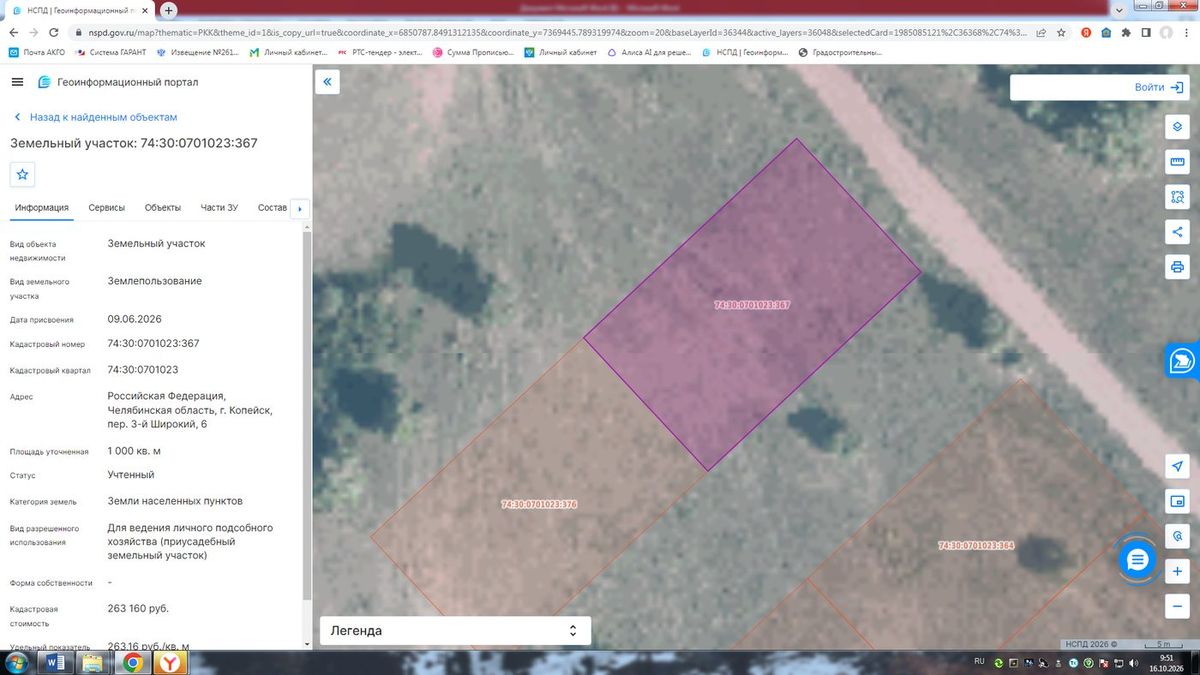The height and width of the screenshot is (675, 1200).
Task: Select the highlighted parcel 74:30:0701023:367 on map
Action: (x=752, y=304)
